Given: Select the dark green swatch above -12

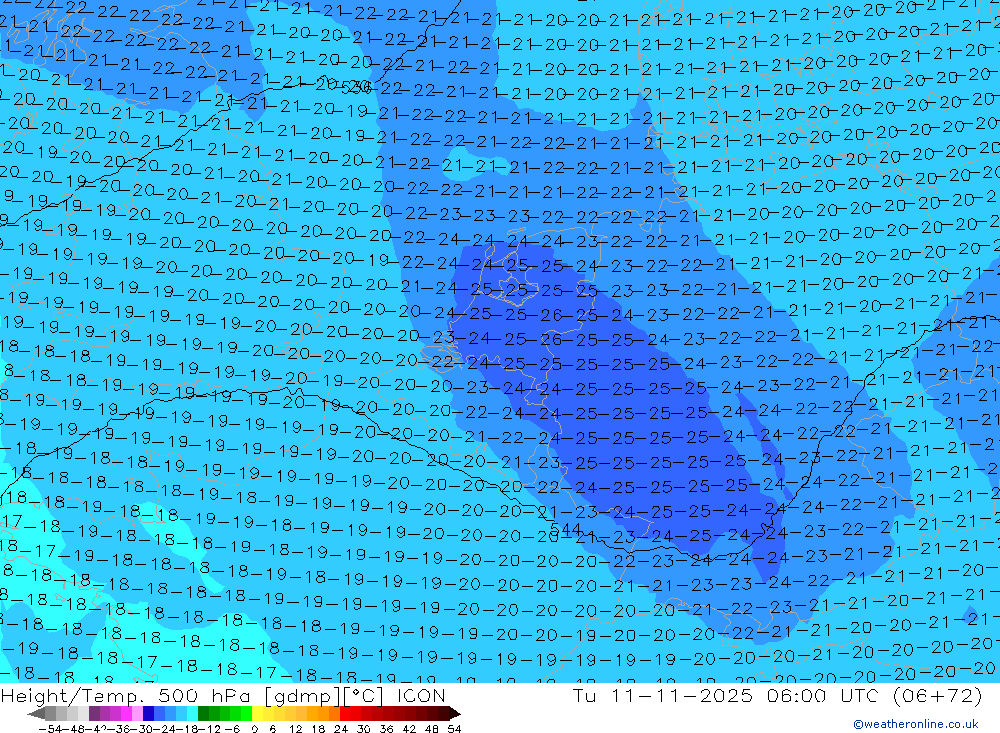Looking at the screenshot, I should (x=203, y=714).
